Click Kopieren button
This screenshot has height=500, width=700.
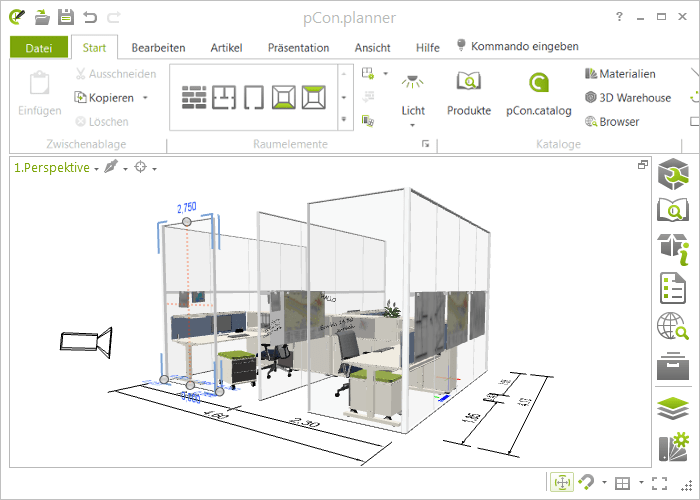coord(104,98)
